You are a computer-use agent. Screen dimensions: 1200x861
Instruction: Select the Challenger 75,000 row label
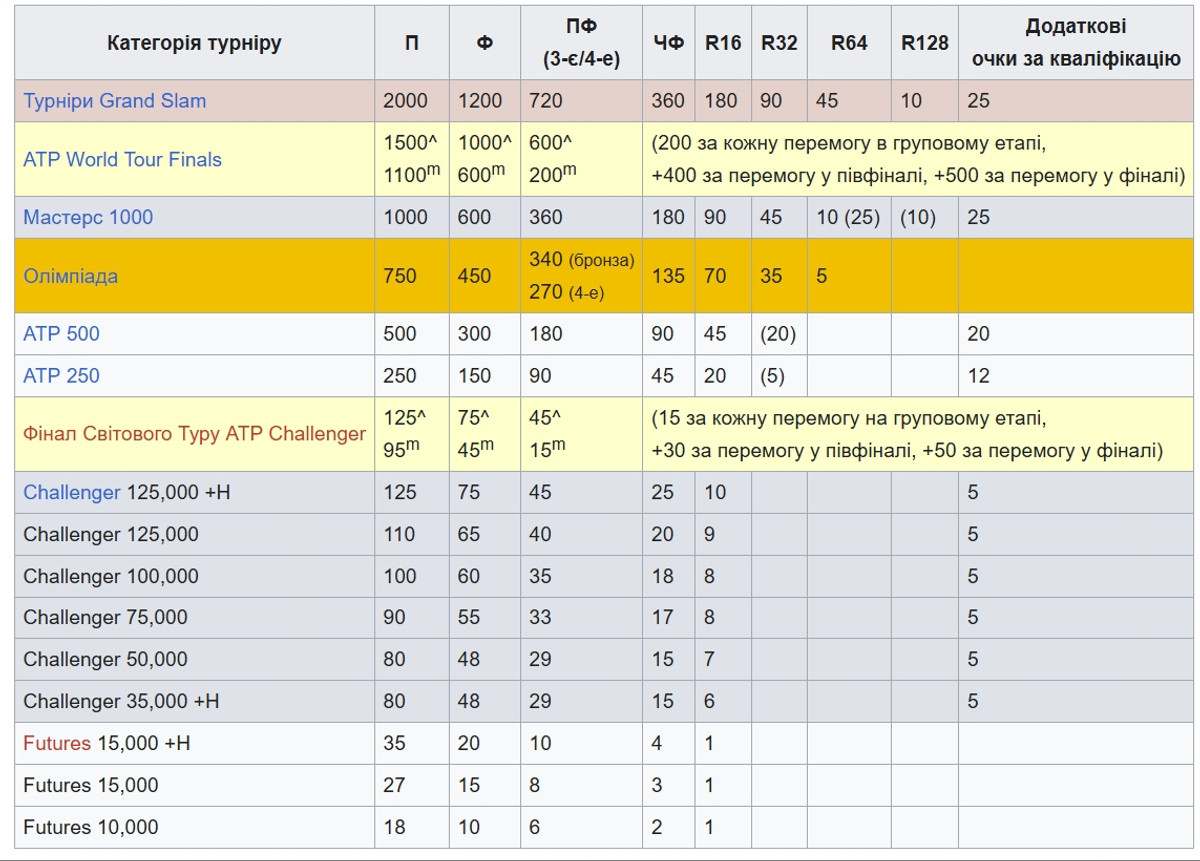tap(105, 618)
